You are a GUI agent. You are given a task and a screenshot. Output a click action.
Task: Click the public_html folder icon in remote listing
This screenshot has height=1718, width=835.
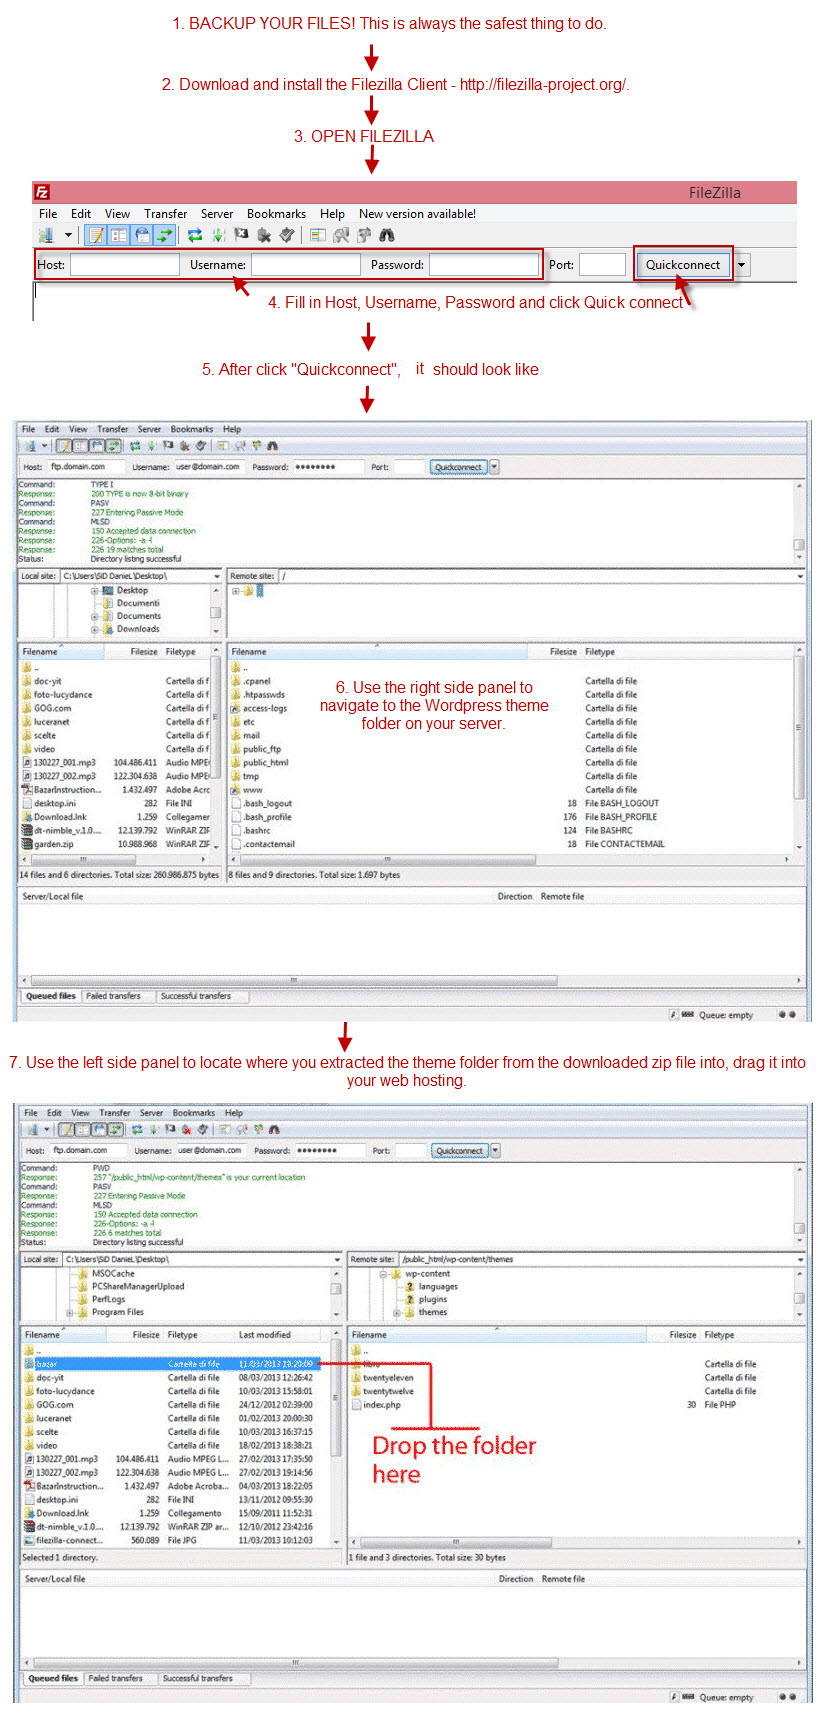236,762
